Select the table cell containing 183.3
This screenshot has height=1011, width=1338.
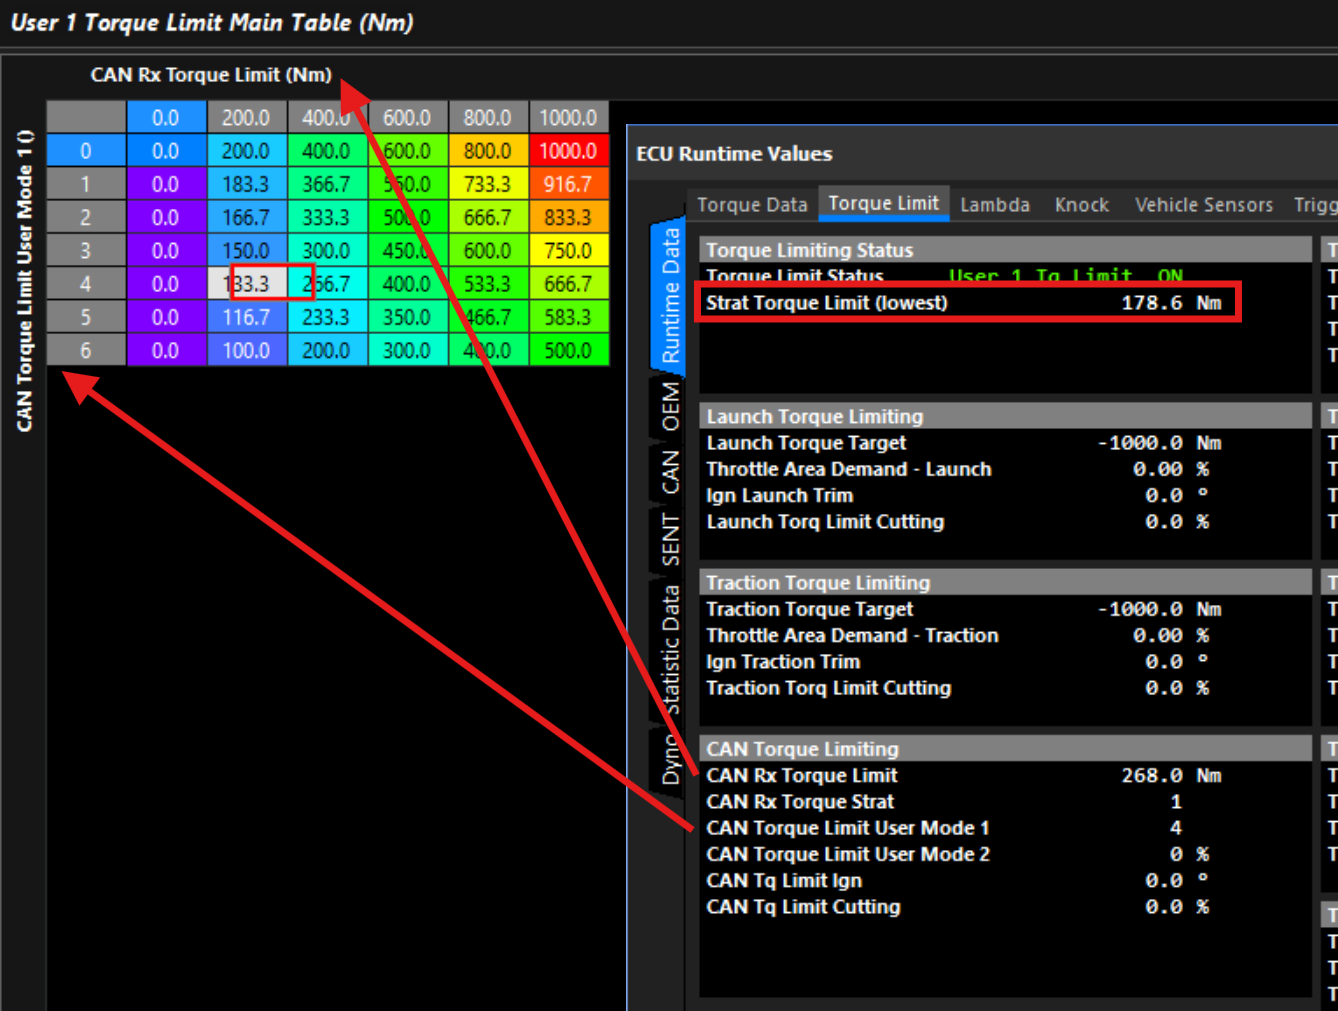point(246,184)
